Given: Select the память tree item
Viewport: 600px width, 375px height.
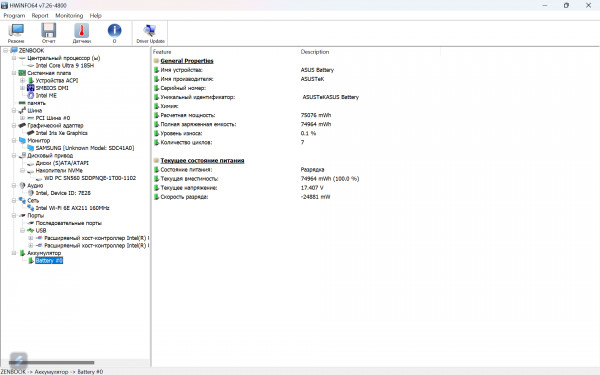Looking at the screenshot, I should coord(36,103).
